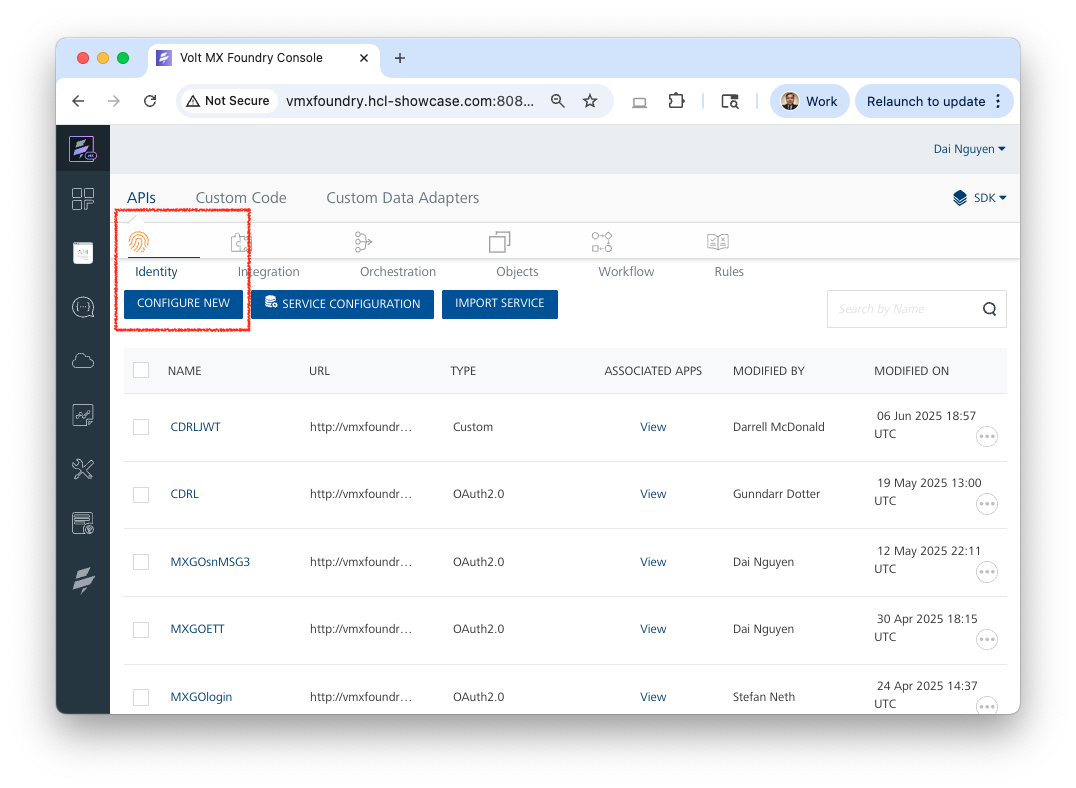Click the Rules book icon
1076x788 pixels.
tap(718, 242)
